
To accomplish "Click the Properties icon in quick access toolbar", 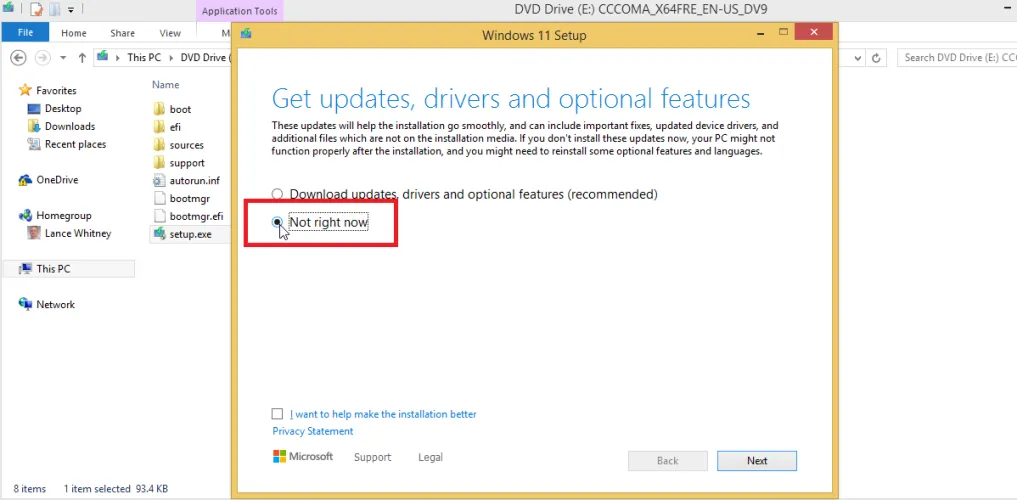I will (x=36, y=10).
